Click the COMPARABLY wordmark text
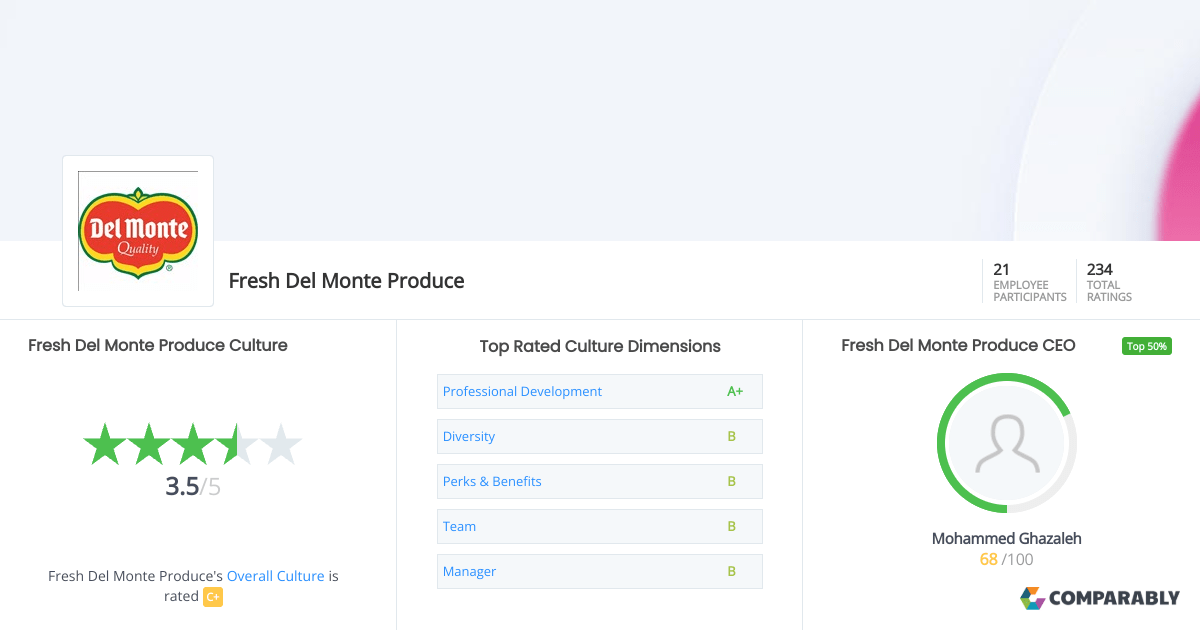Viewport: 1200px width, 630px height. 1115,598
